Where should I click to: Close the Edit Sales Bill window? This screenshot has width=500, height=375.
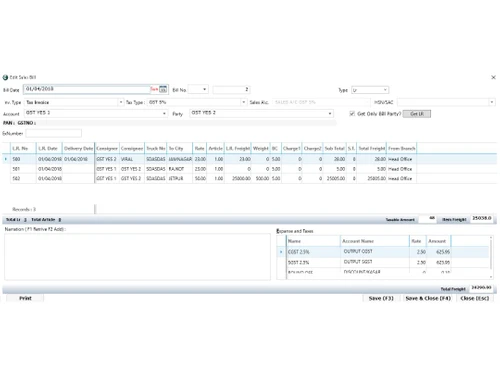pos(493,77)
